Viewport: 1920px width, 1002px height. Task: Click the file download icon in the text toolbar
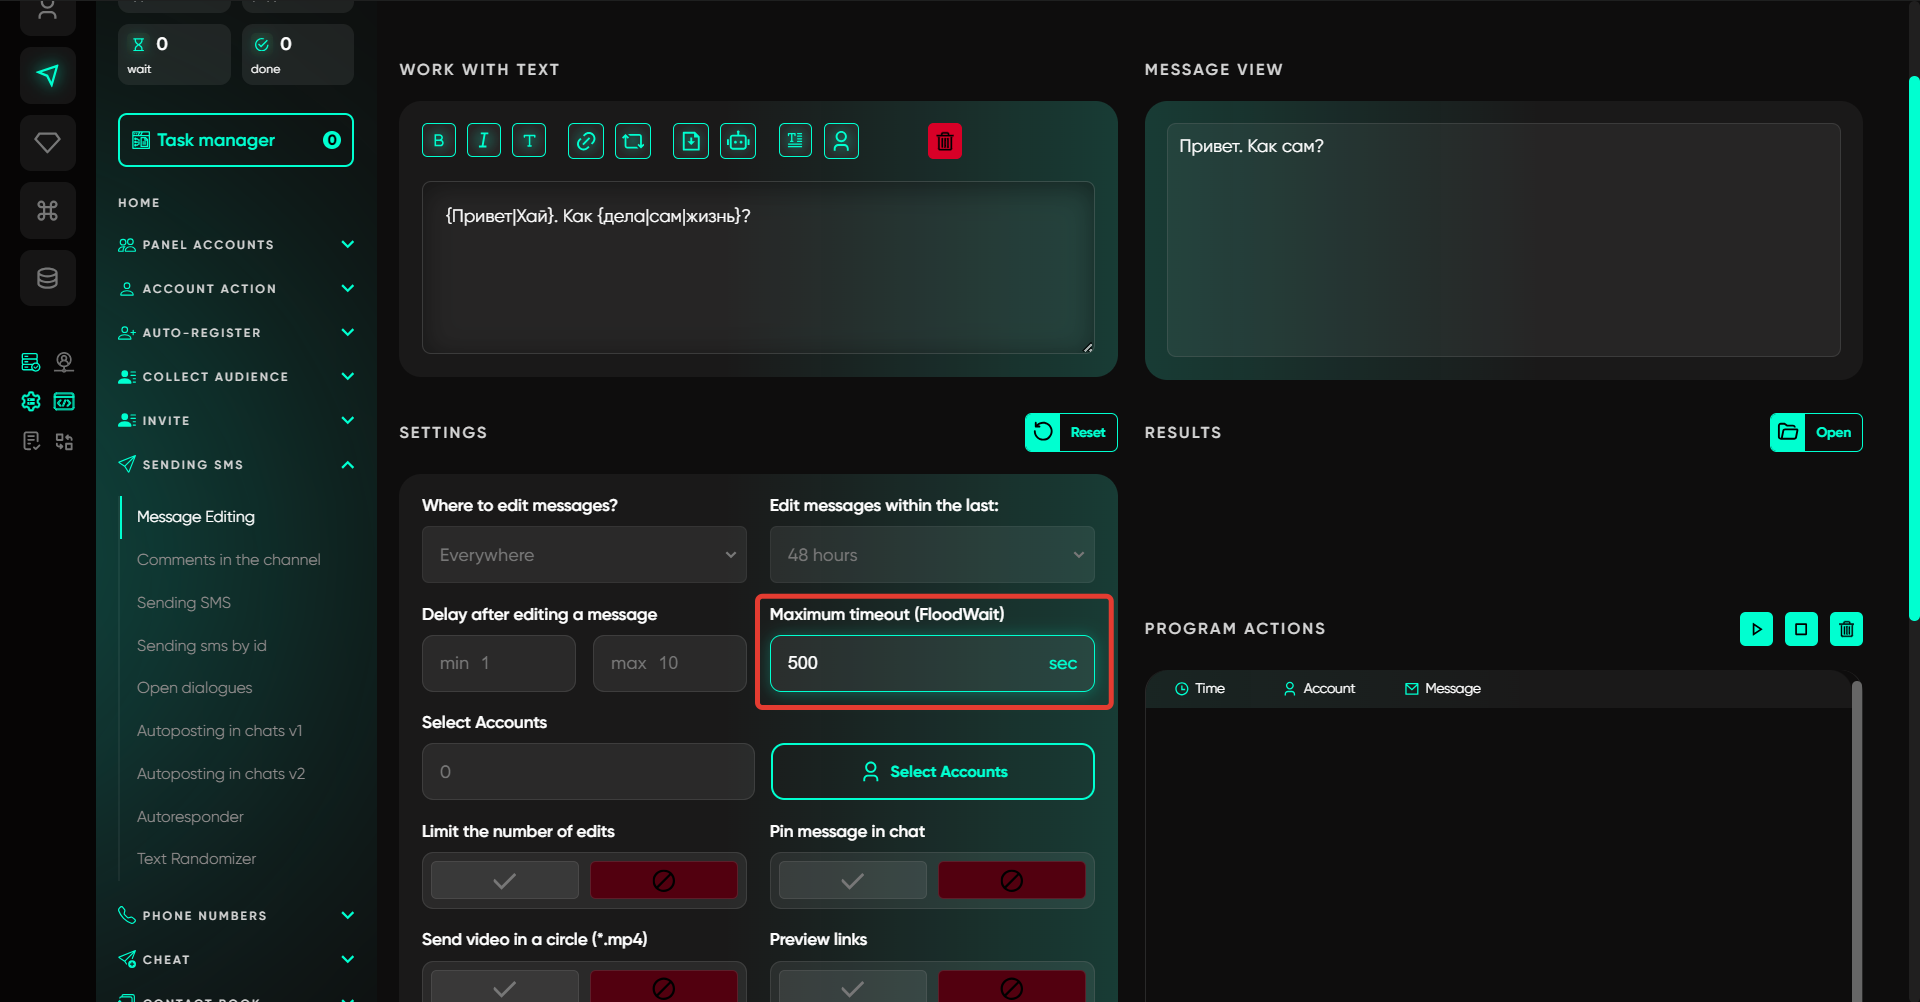click(x=691, y=141)
